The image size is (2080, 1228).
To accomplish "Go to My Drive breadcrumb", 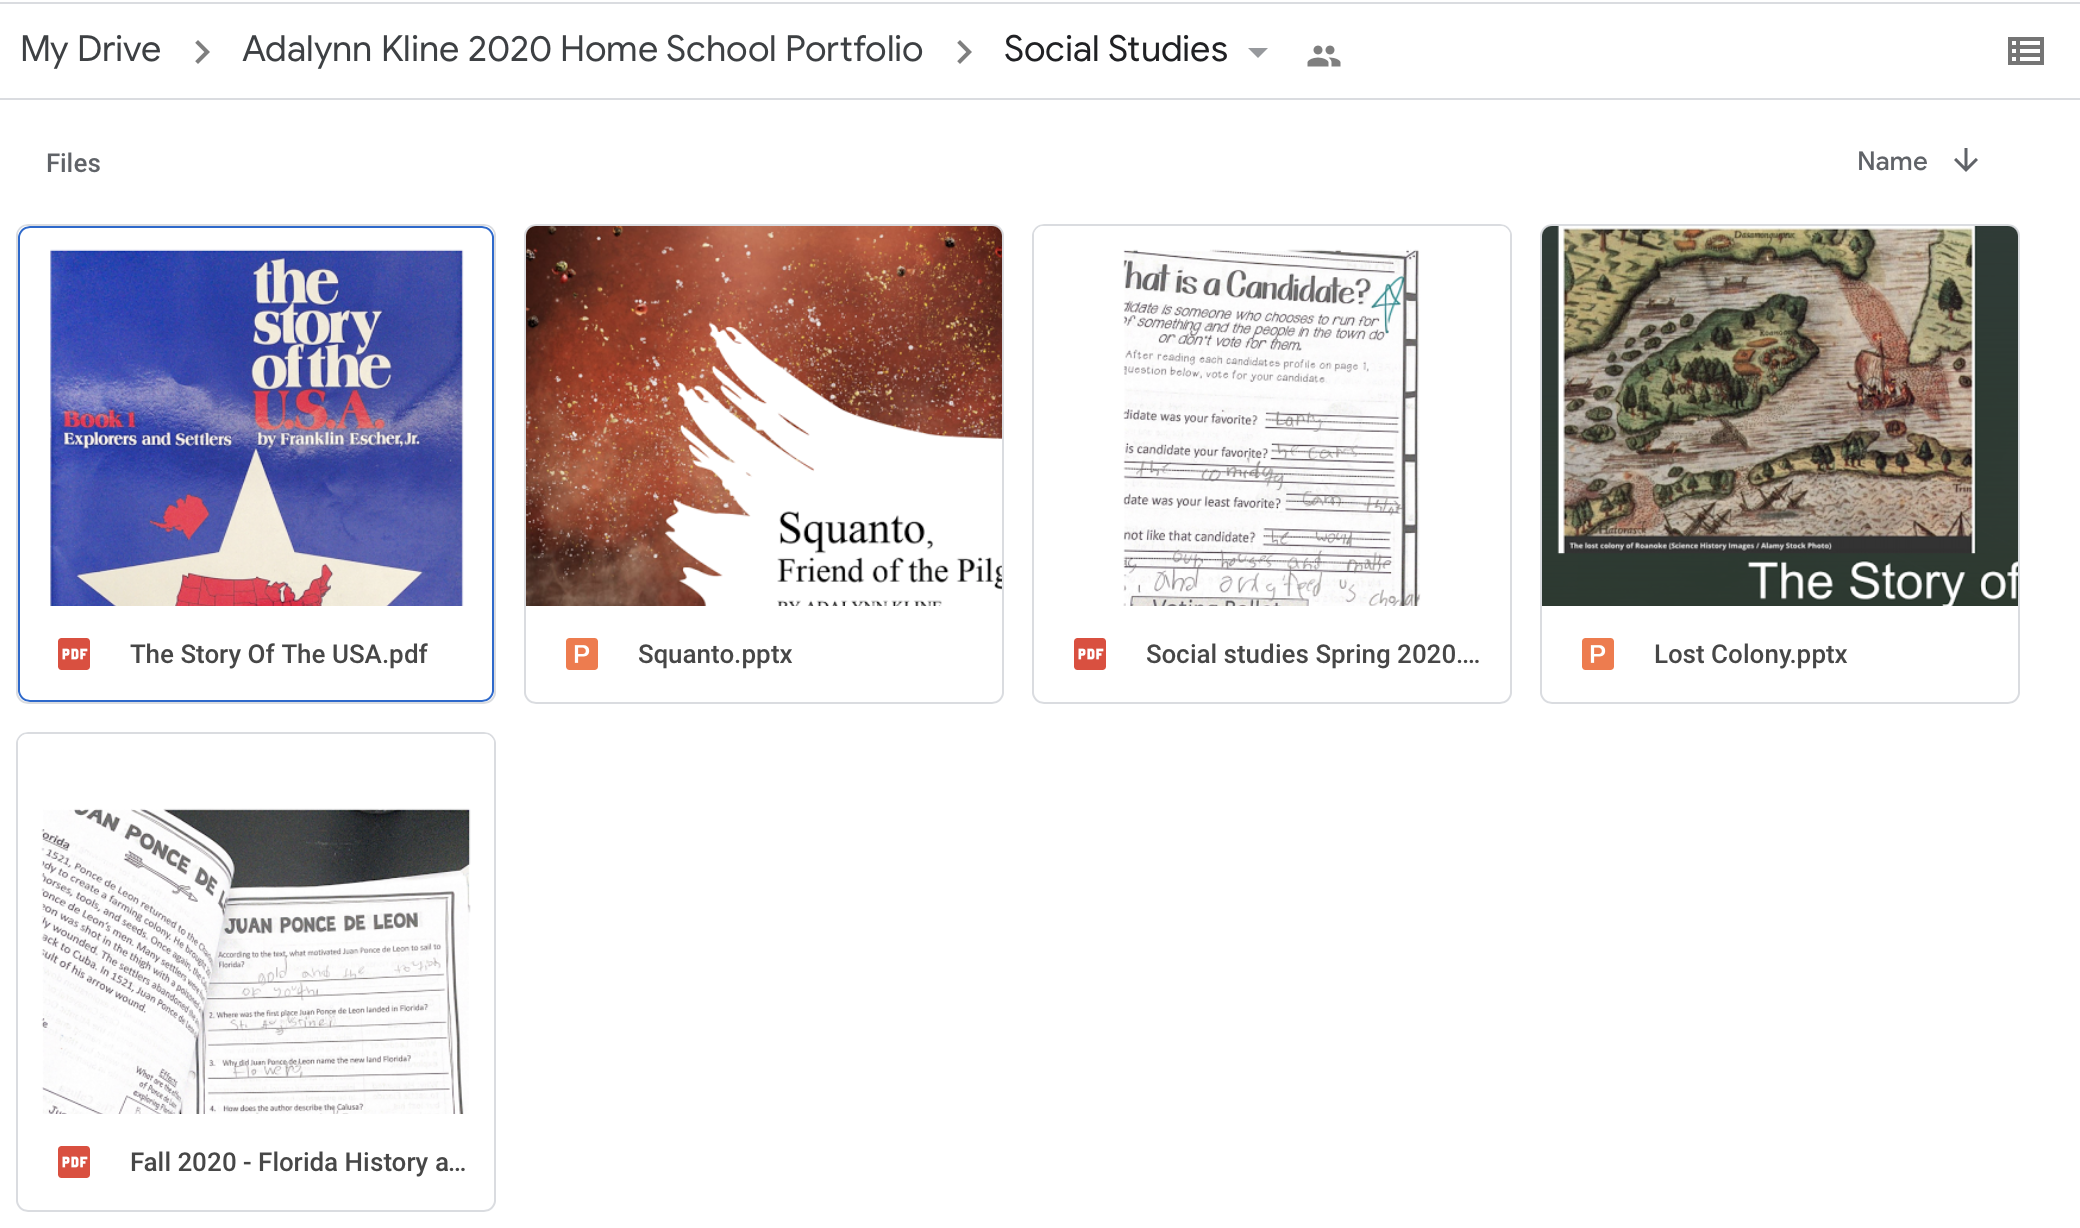I will (x=91, y=49).
